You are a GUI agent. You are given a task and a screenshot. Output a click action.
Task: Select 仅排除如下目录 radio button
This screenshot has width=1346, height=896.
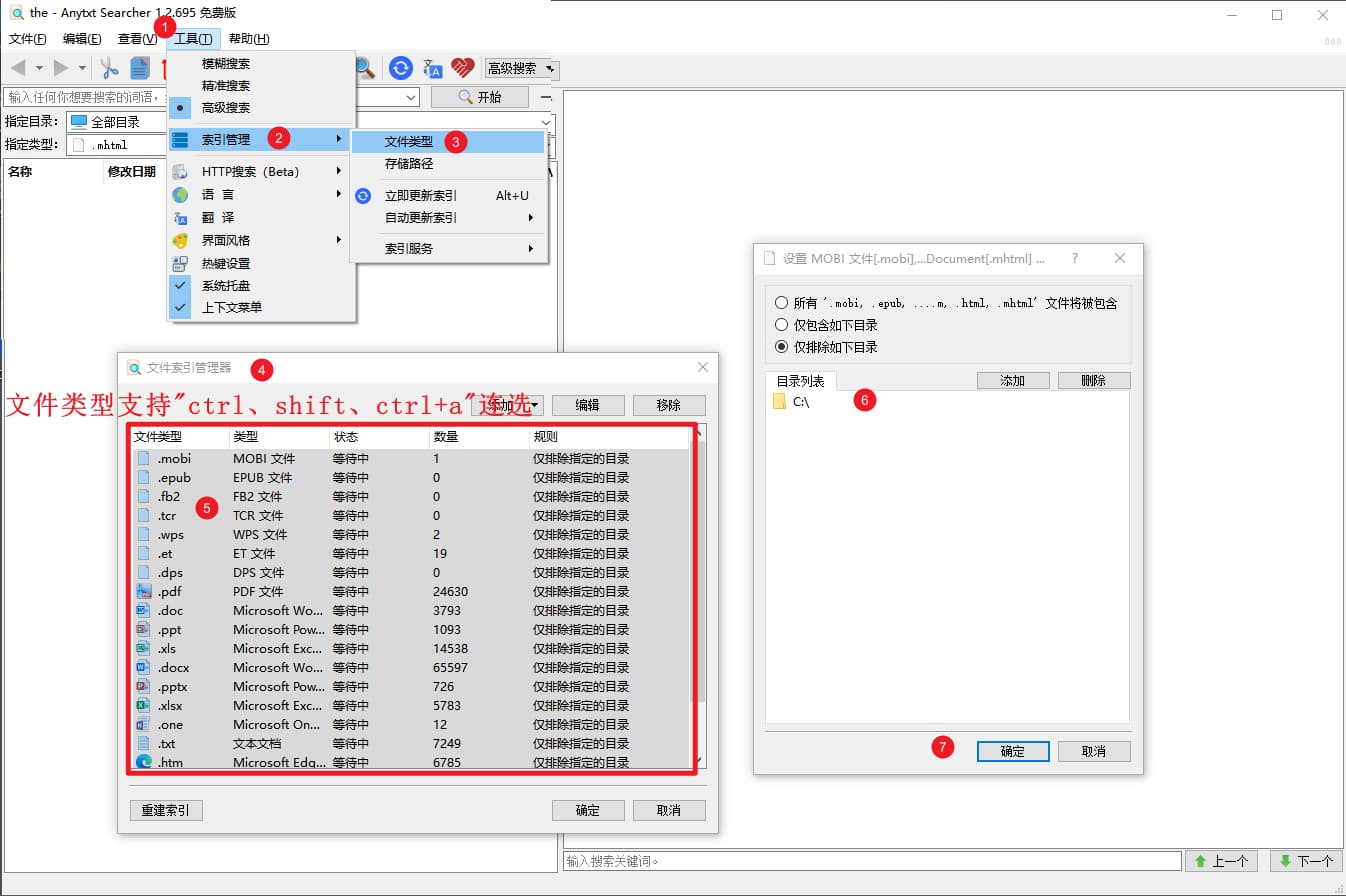point(781,347)
